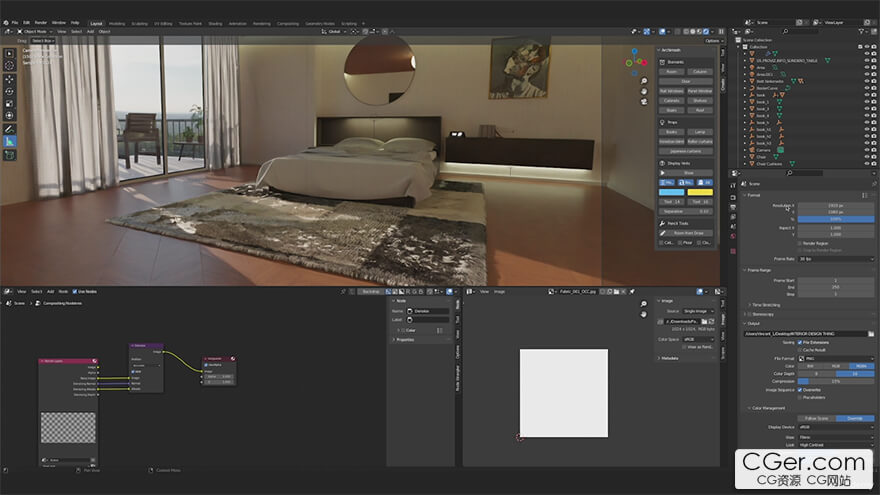Click the Lamp button in Props
This screenshot has height=495, width=880.
point(700,132)
